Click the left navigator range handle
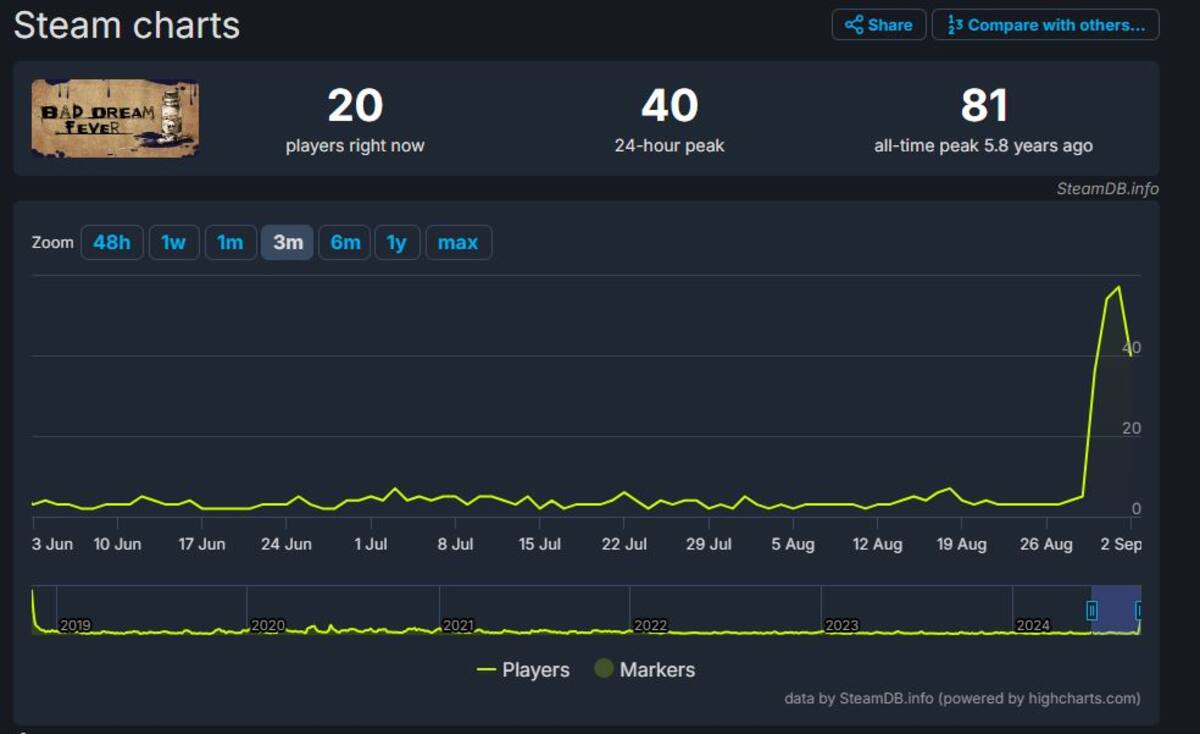1200x734 pixels. coord(1092,610)
